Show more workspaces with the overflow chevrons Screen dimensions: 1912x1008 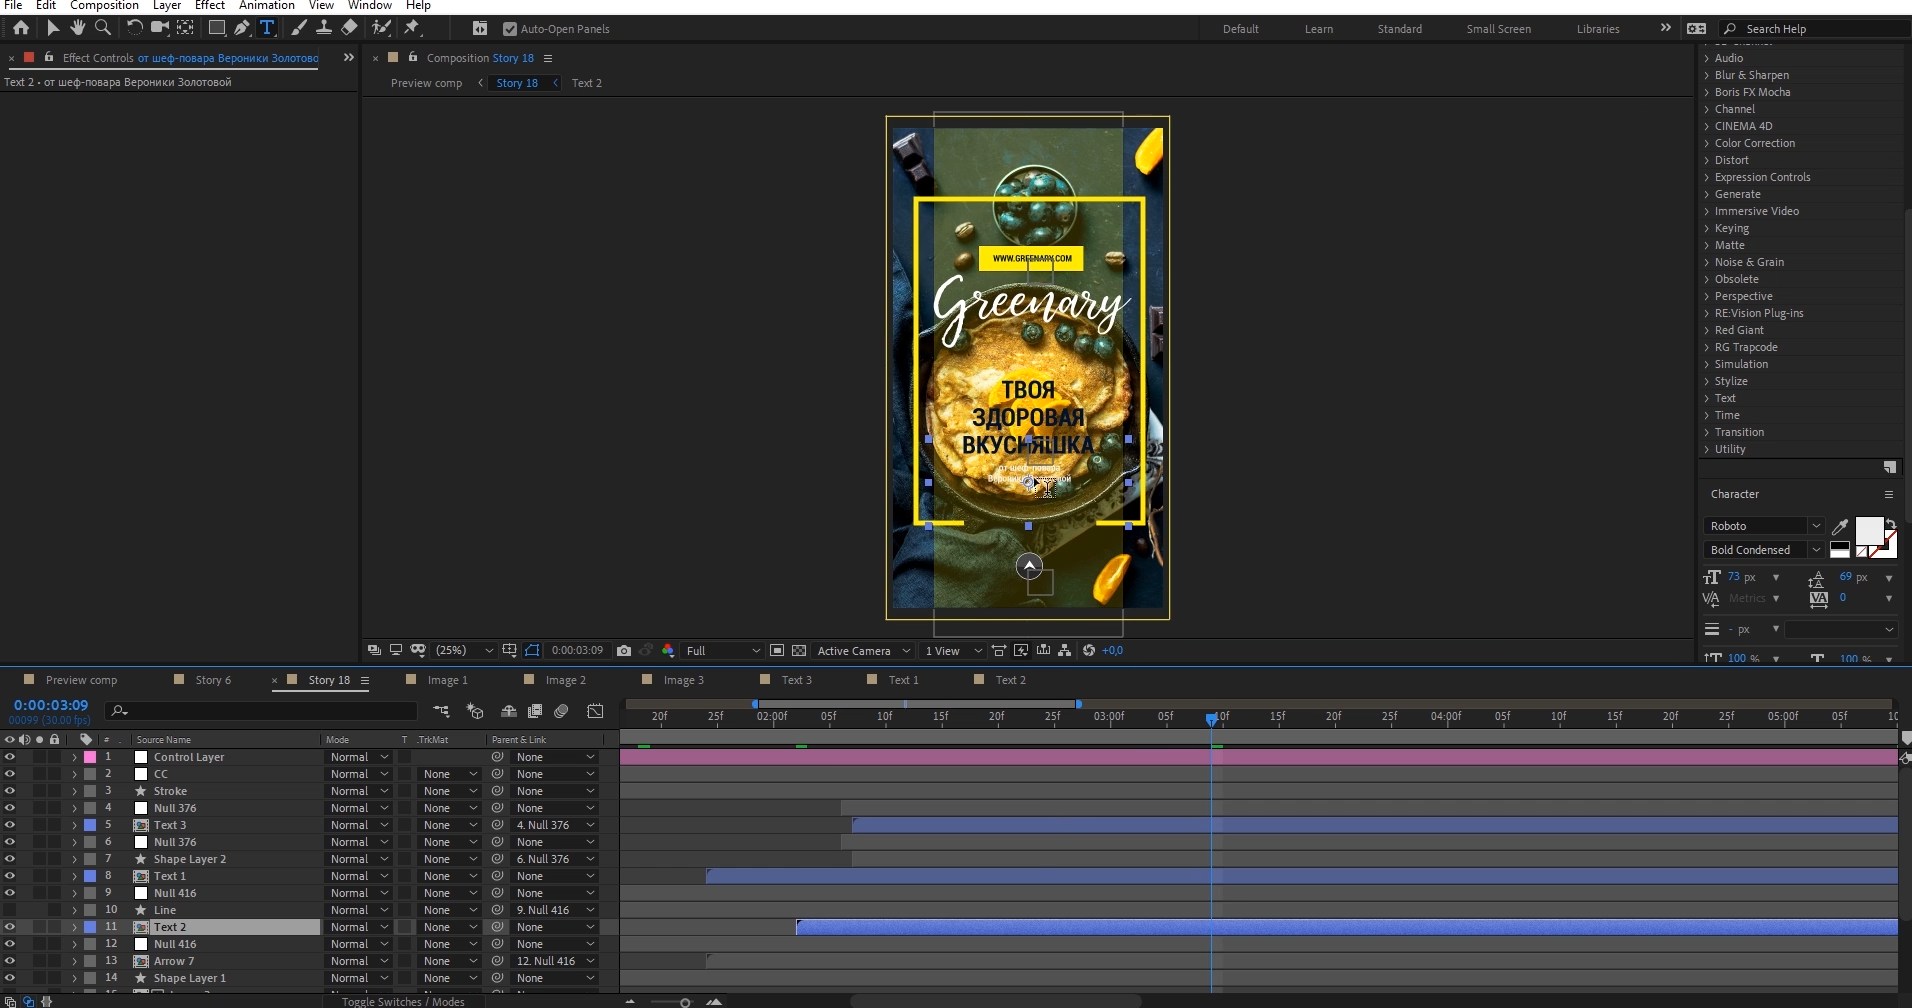(1665, 28)
